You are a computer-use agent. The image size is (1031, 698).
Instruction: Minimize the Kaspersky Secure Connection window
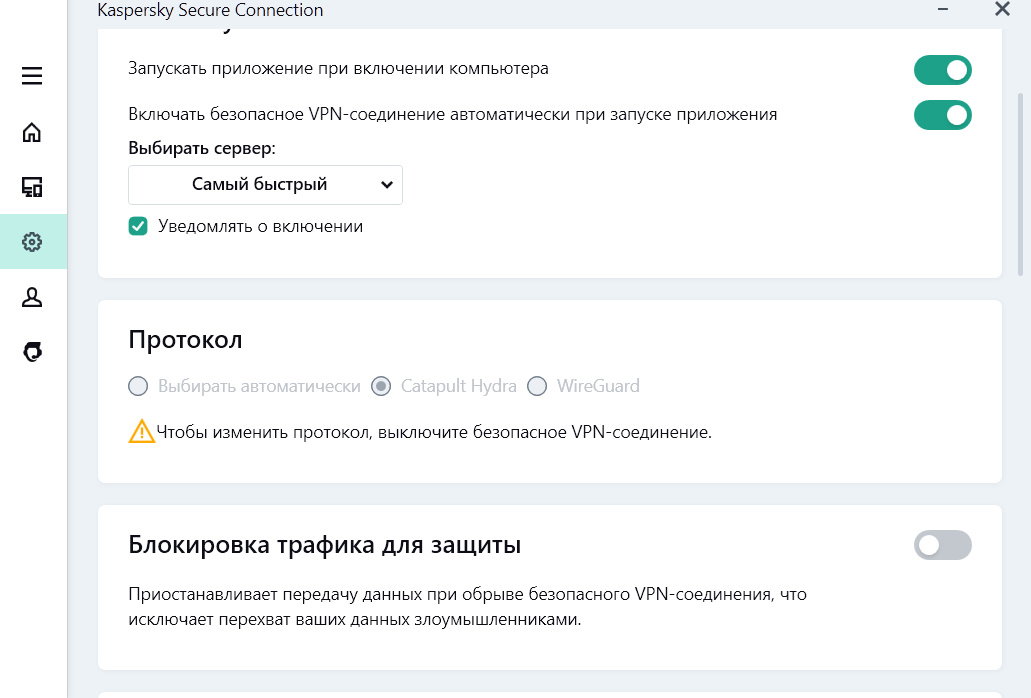[x=943, y=10]
